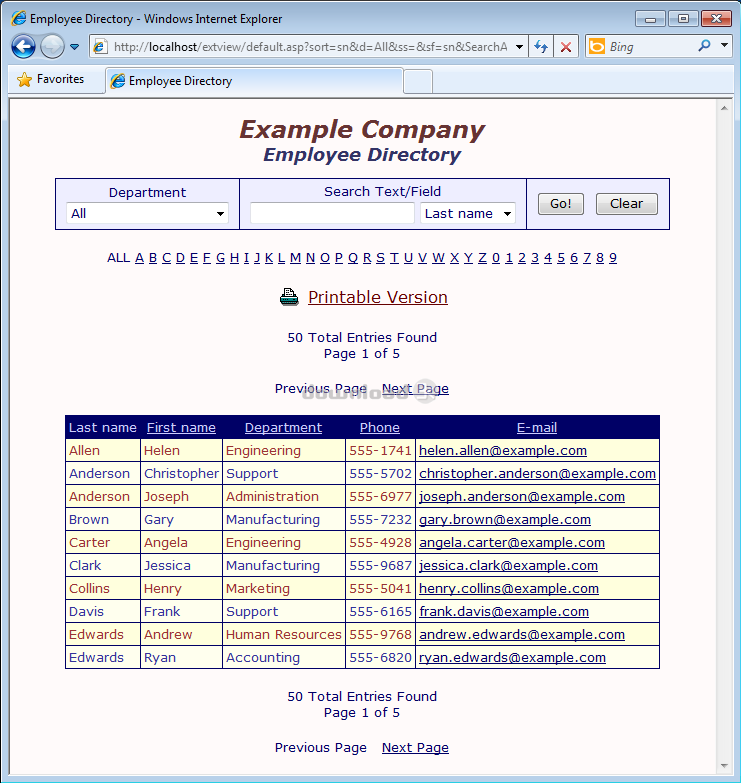Email jessica.clark@example.com
Viewport: 741px width, 783px height.
coord(508,565)
